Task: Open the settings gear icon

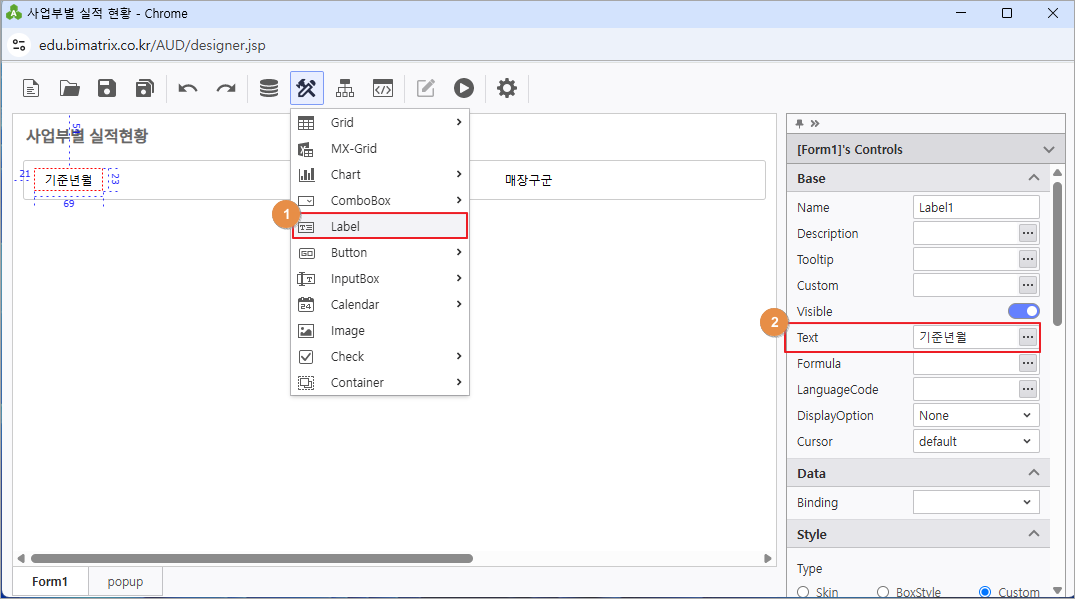Action: [x=507, y=88]
